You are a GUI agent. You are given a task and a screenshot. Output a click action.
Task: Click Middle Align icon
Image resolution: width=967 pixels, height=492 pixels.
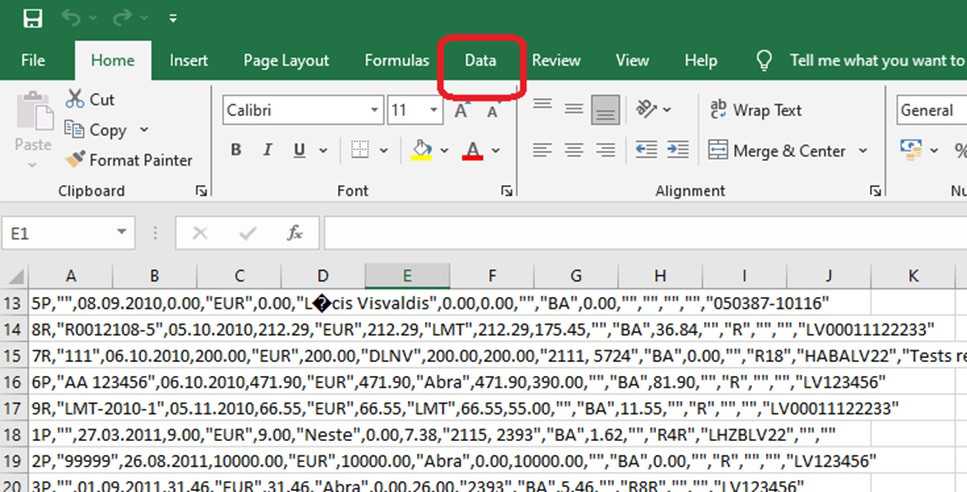(x=574, y=110)
